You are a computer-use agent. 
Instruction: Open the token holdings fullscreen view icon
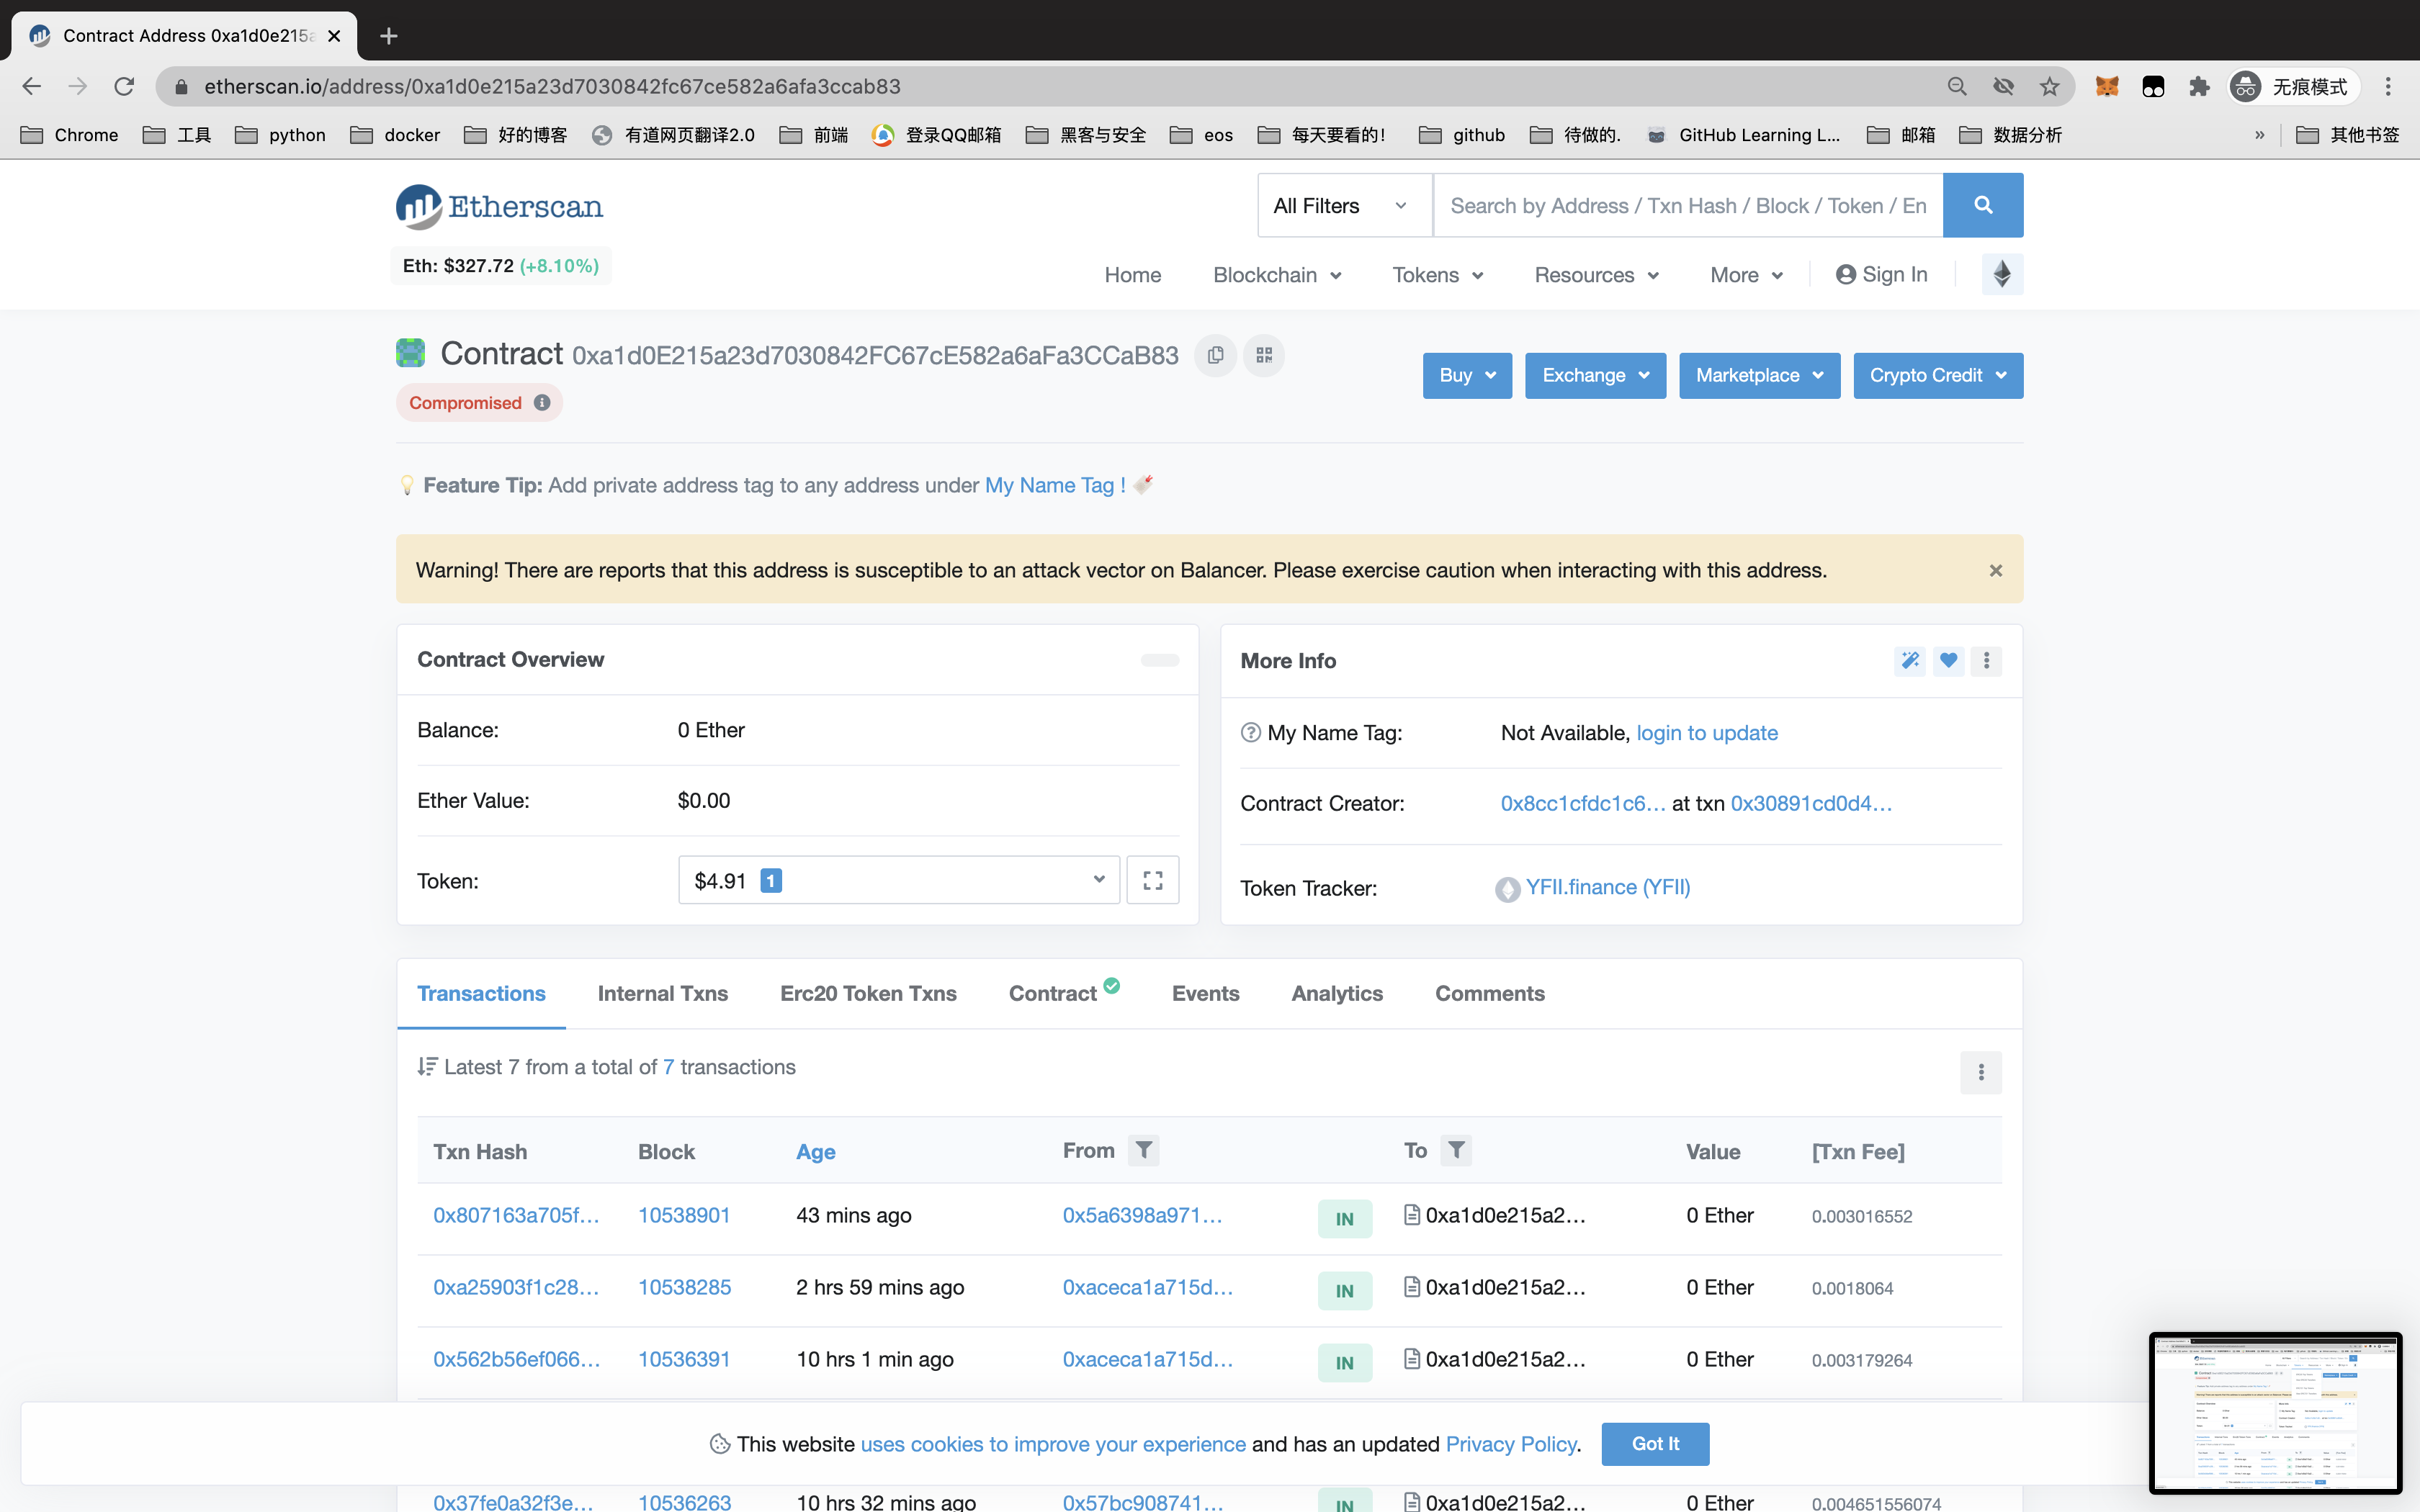tap(1152, 880)
